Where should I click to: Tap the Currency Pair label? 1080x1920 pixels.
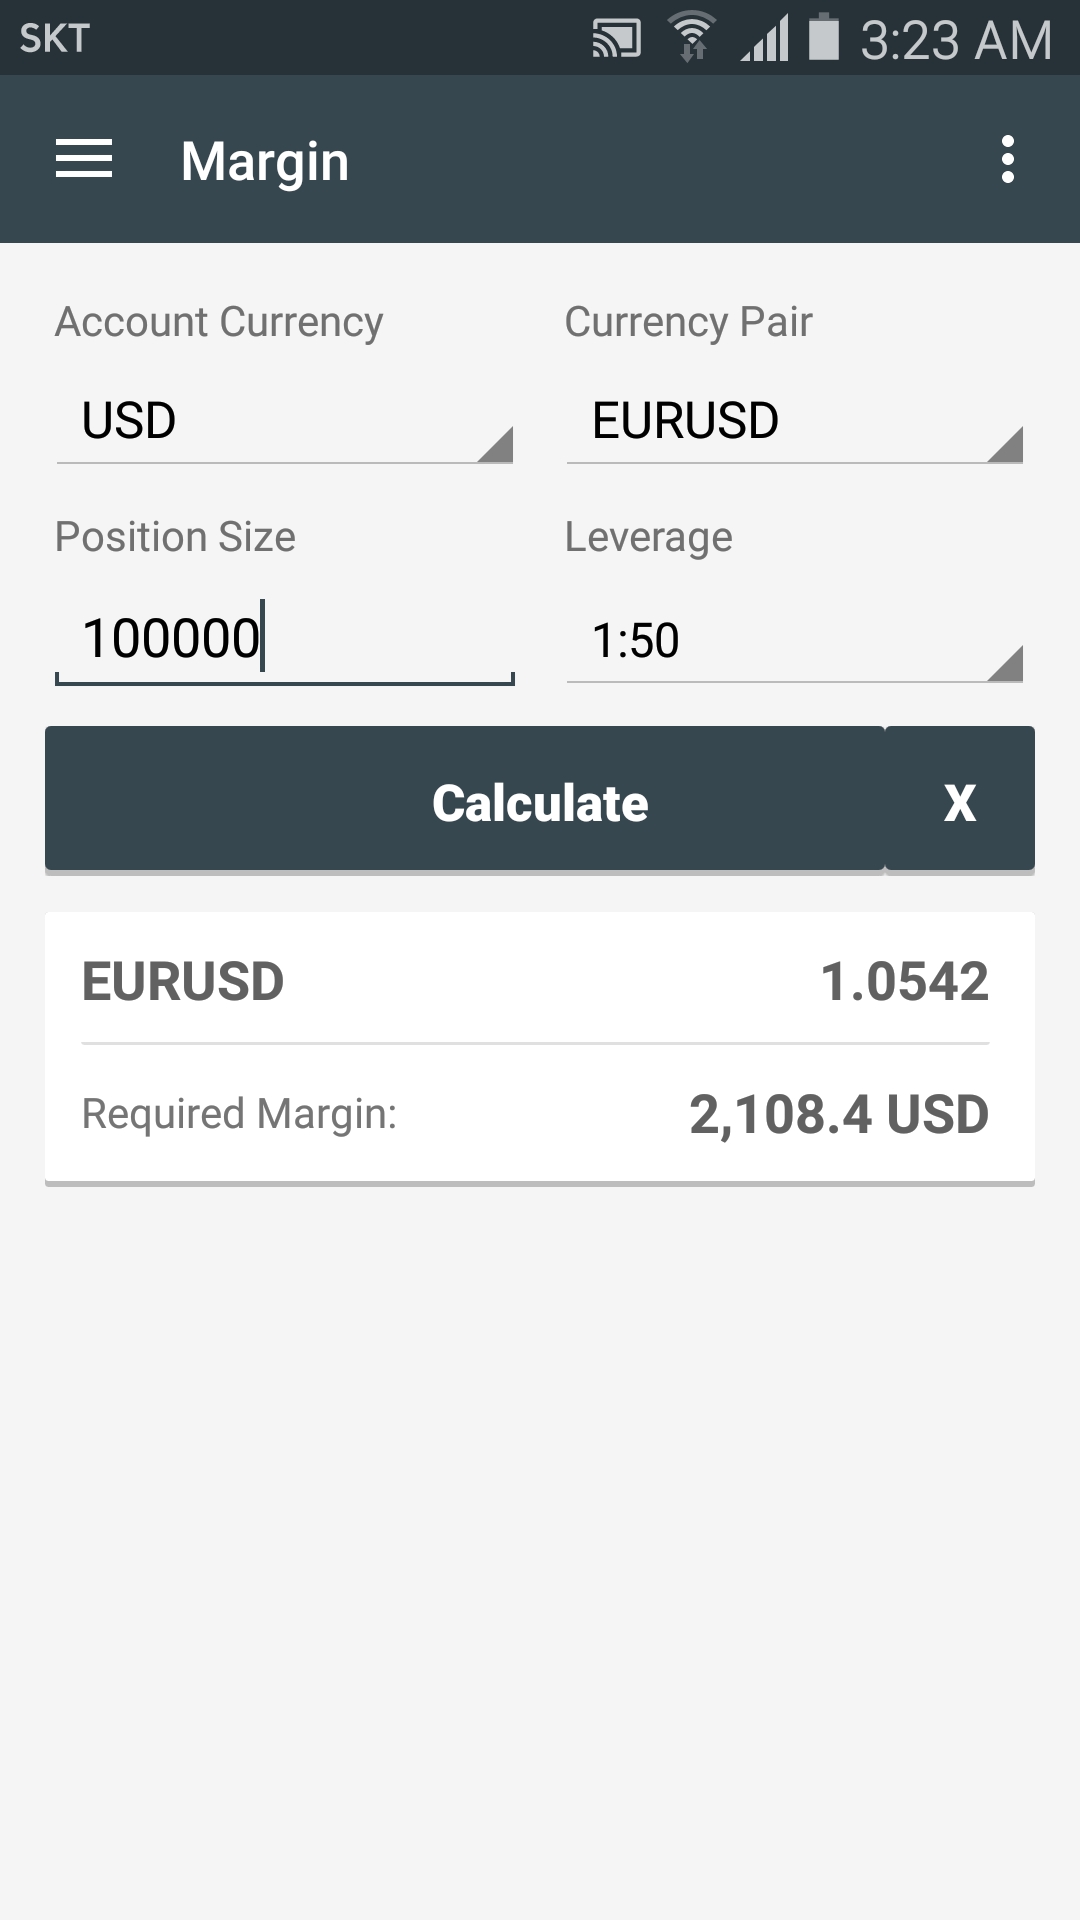(x=688, y=322)
